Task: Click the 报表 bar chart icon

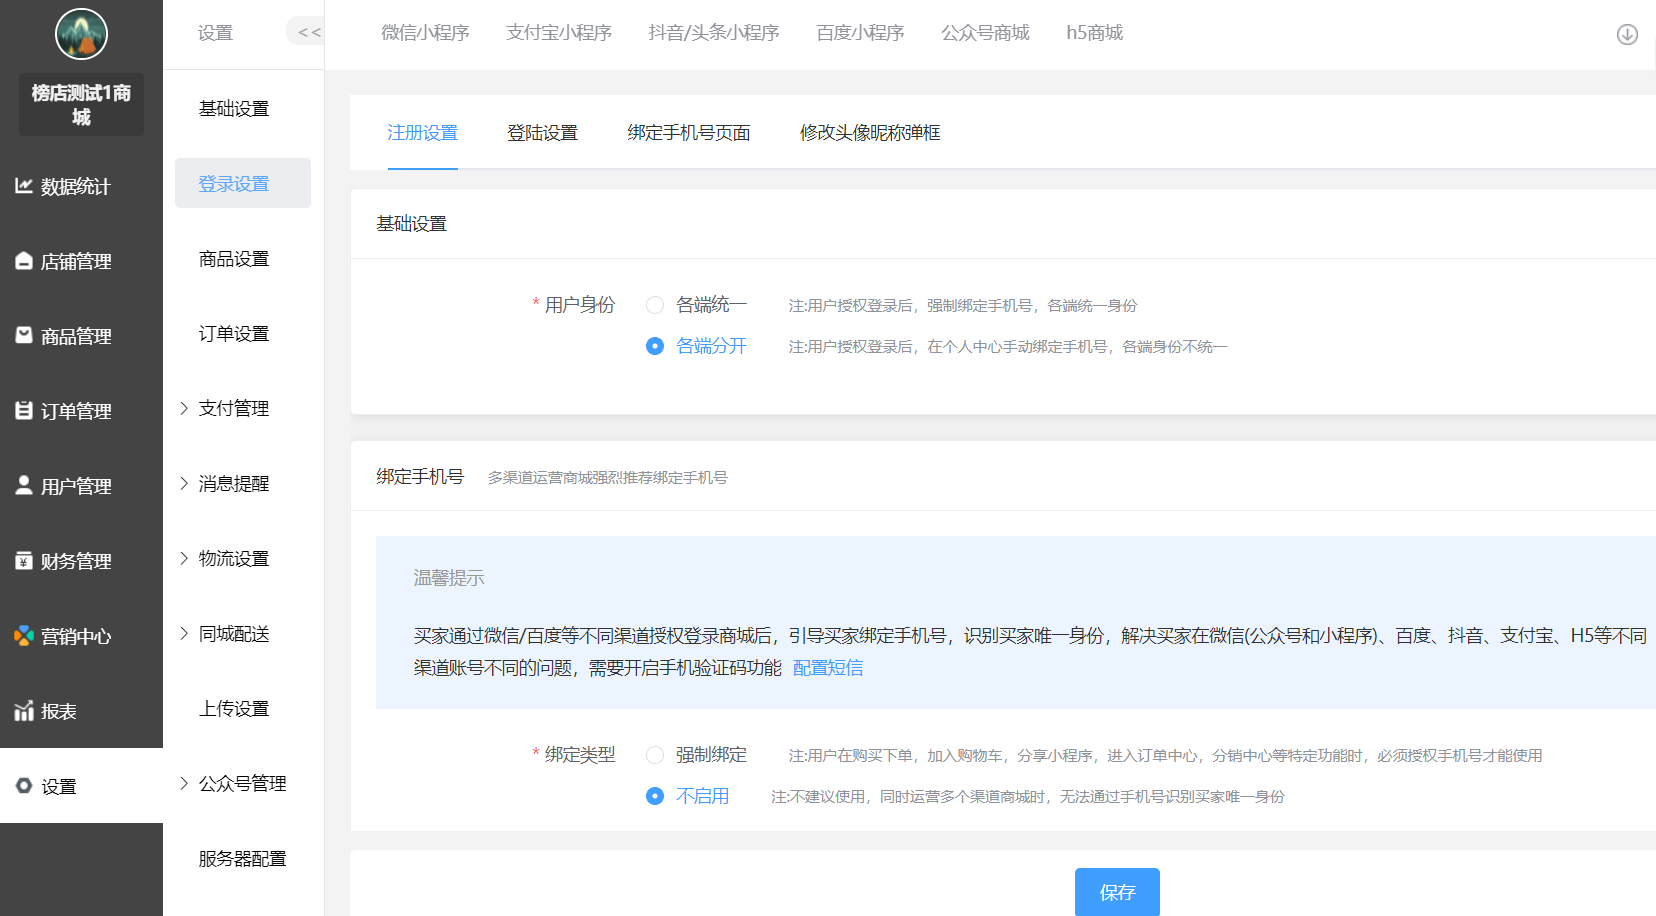Action: (x=24, y=711)
